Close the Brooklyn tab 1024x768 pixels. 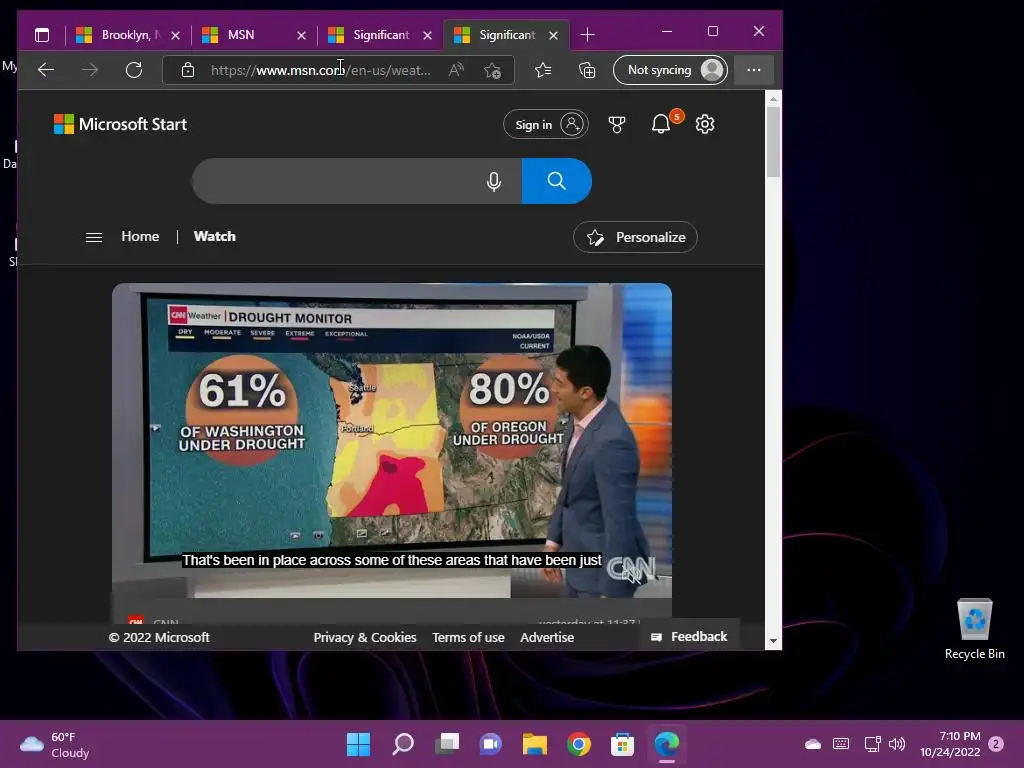click(175, 35)
